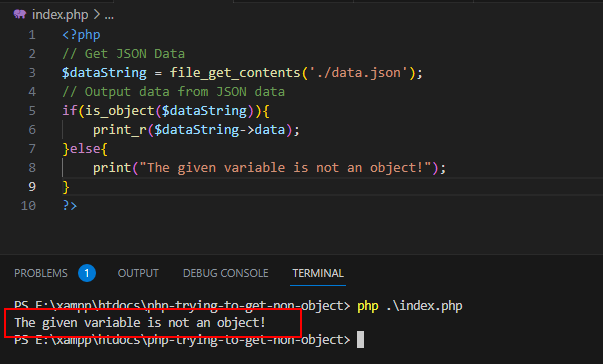This screenshot has height=364, width=603.
Task: Click the terminal cursor at the last prompt
Action: [x=360, y=340]
